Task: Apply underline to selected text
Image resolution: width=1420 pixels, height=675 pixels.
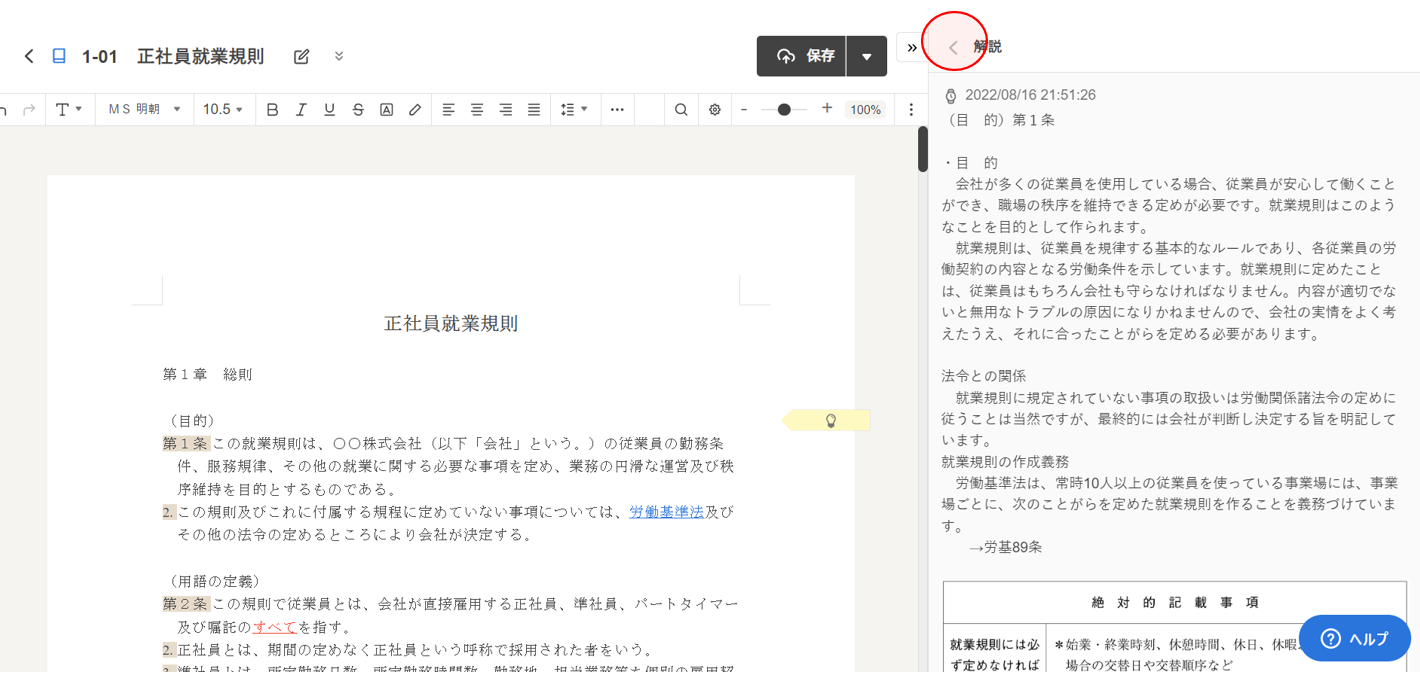Action: pyautogui.click(x=329, y=110)
